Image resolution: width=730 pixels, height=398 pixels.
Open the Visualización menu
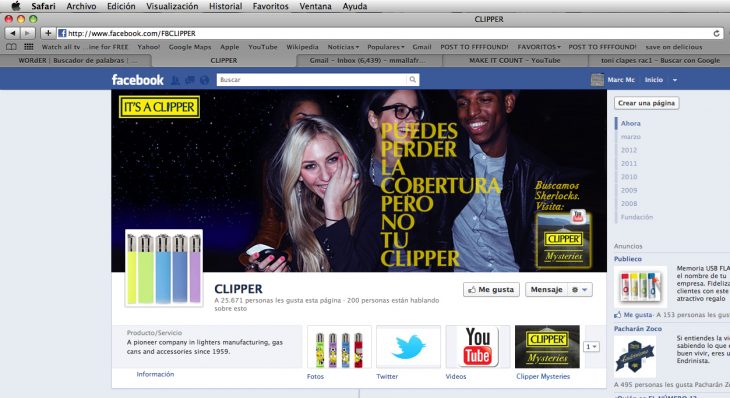coord(172,6)
